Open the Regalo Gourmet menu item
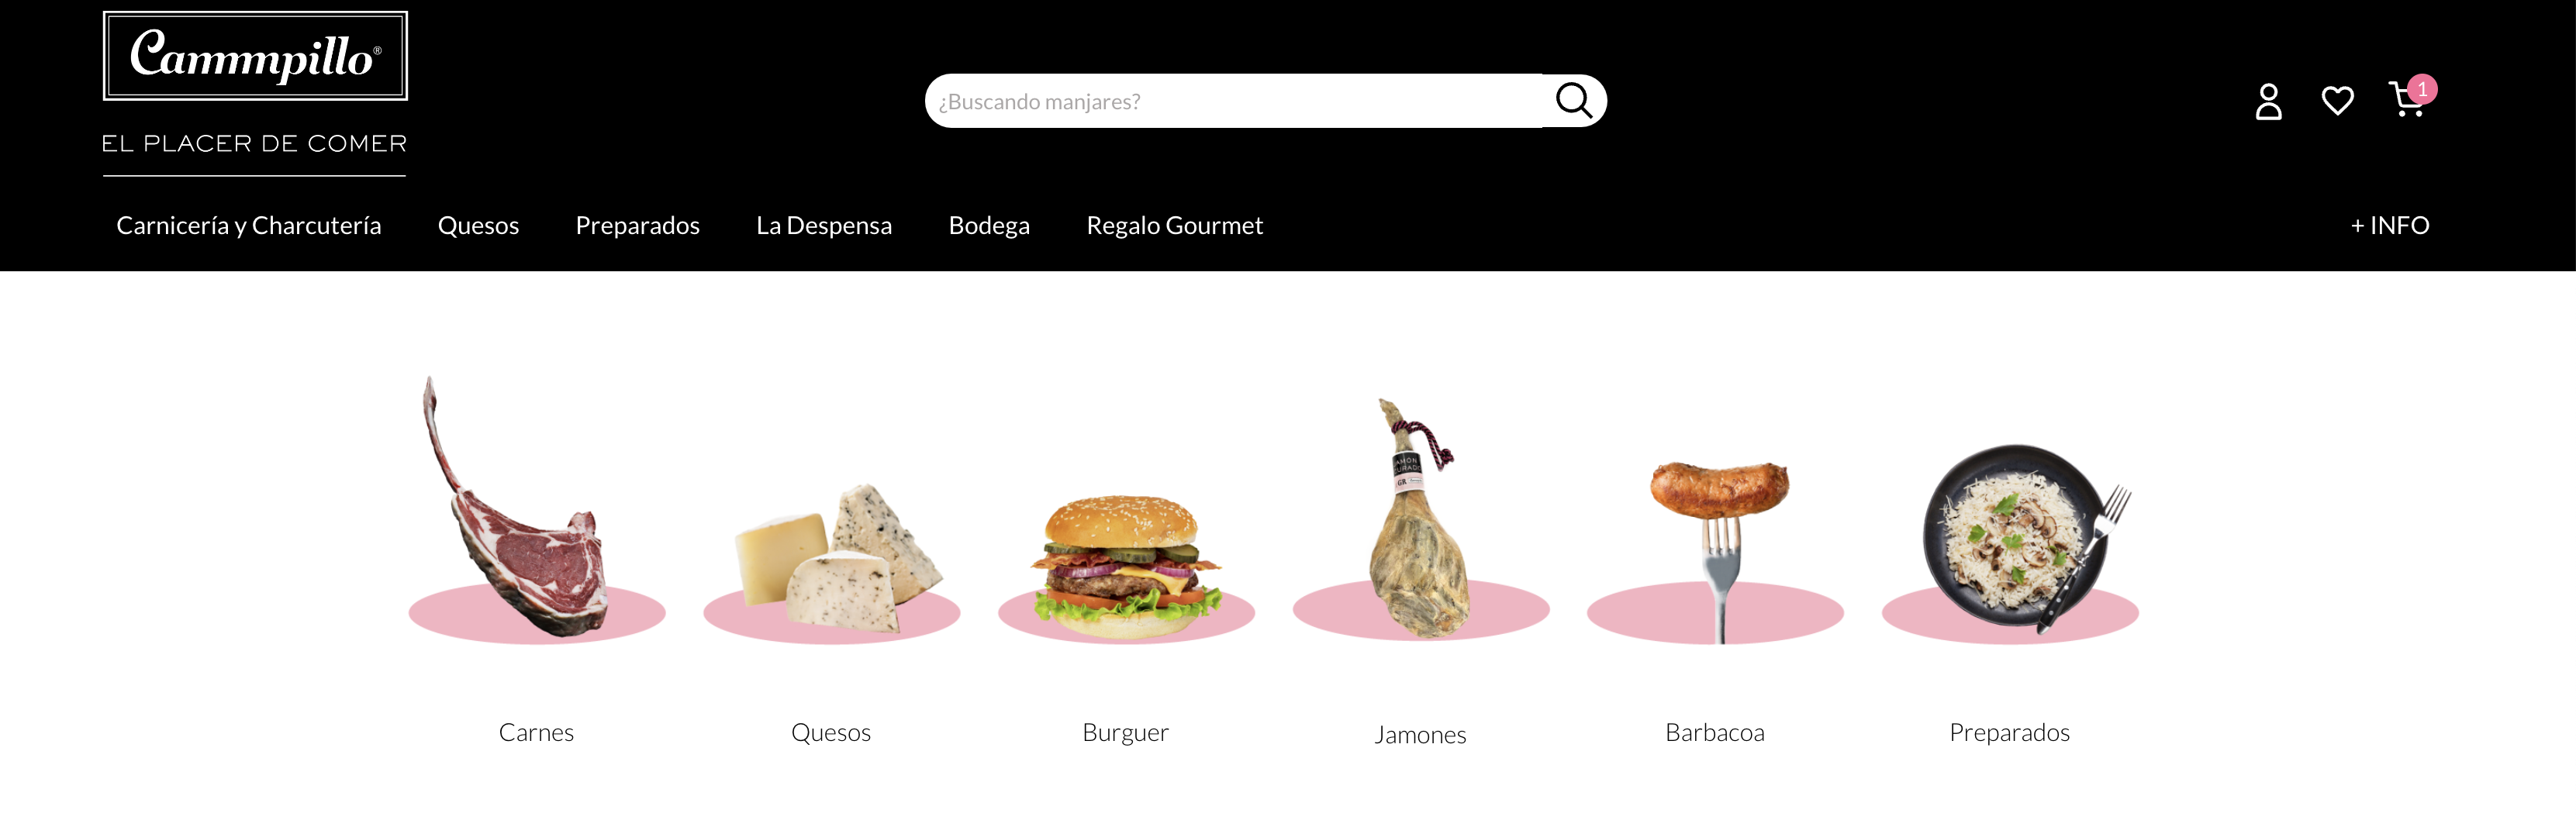The image size is (2576, 820). click(x=1174, y=225)
